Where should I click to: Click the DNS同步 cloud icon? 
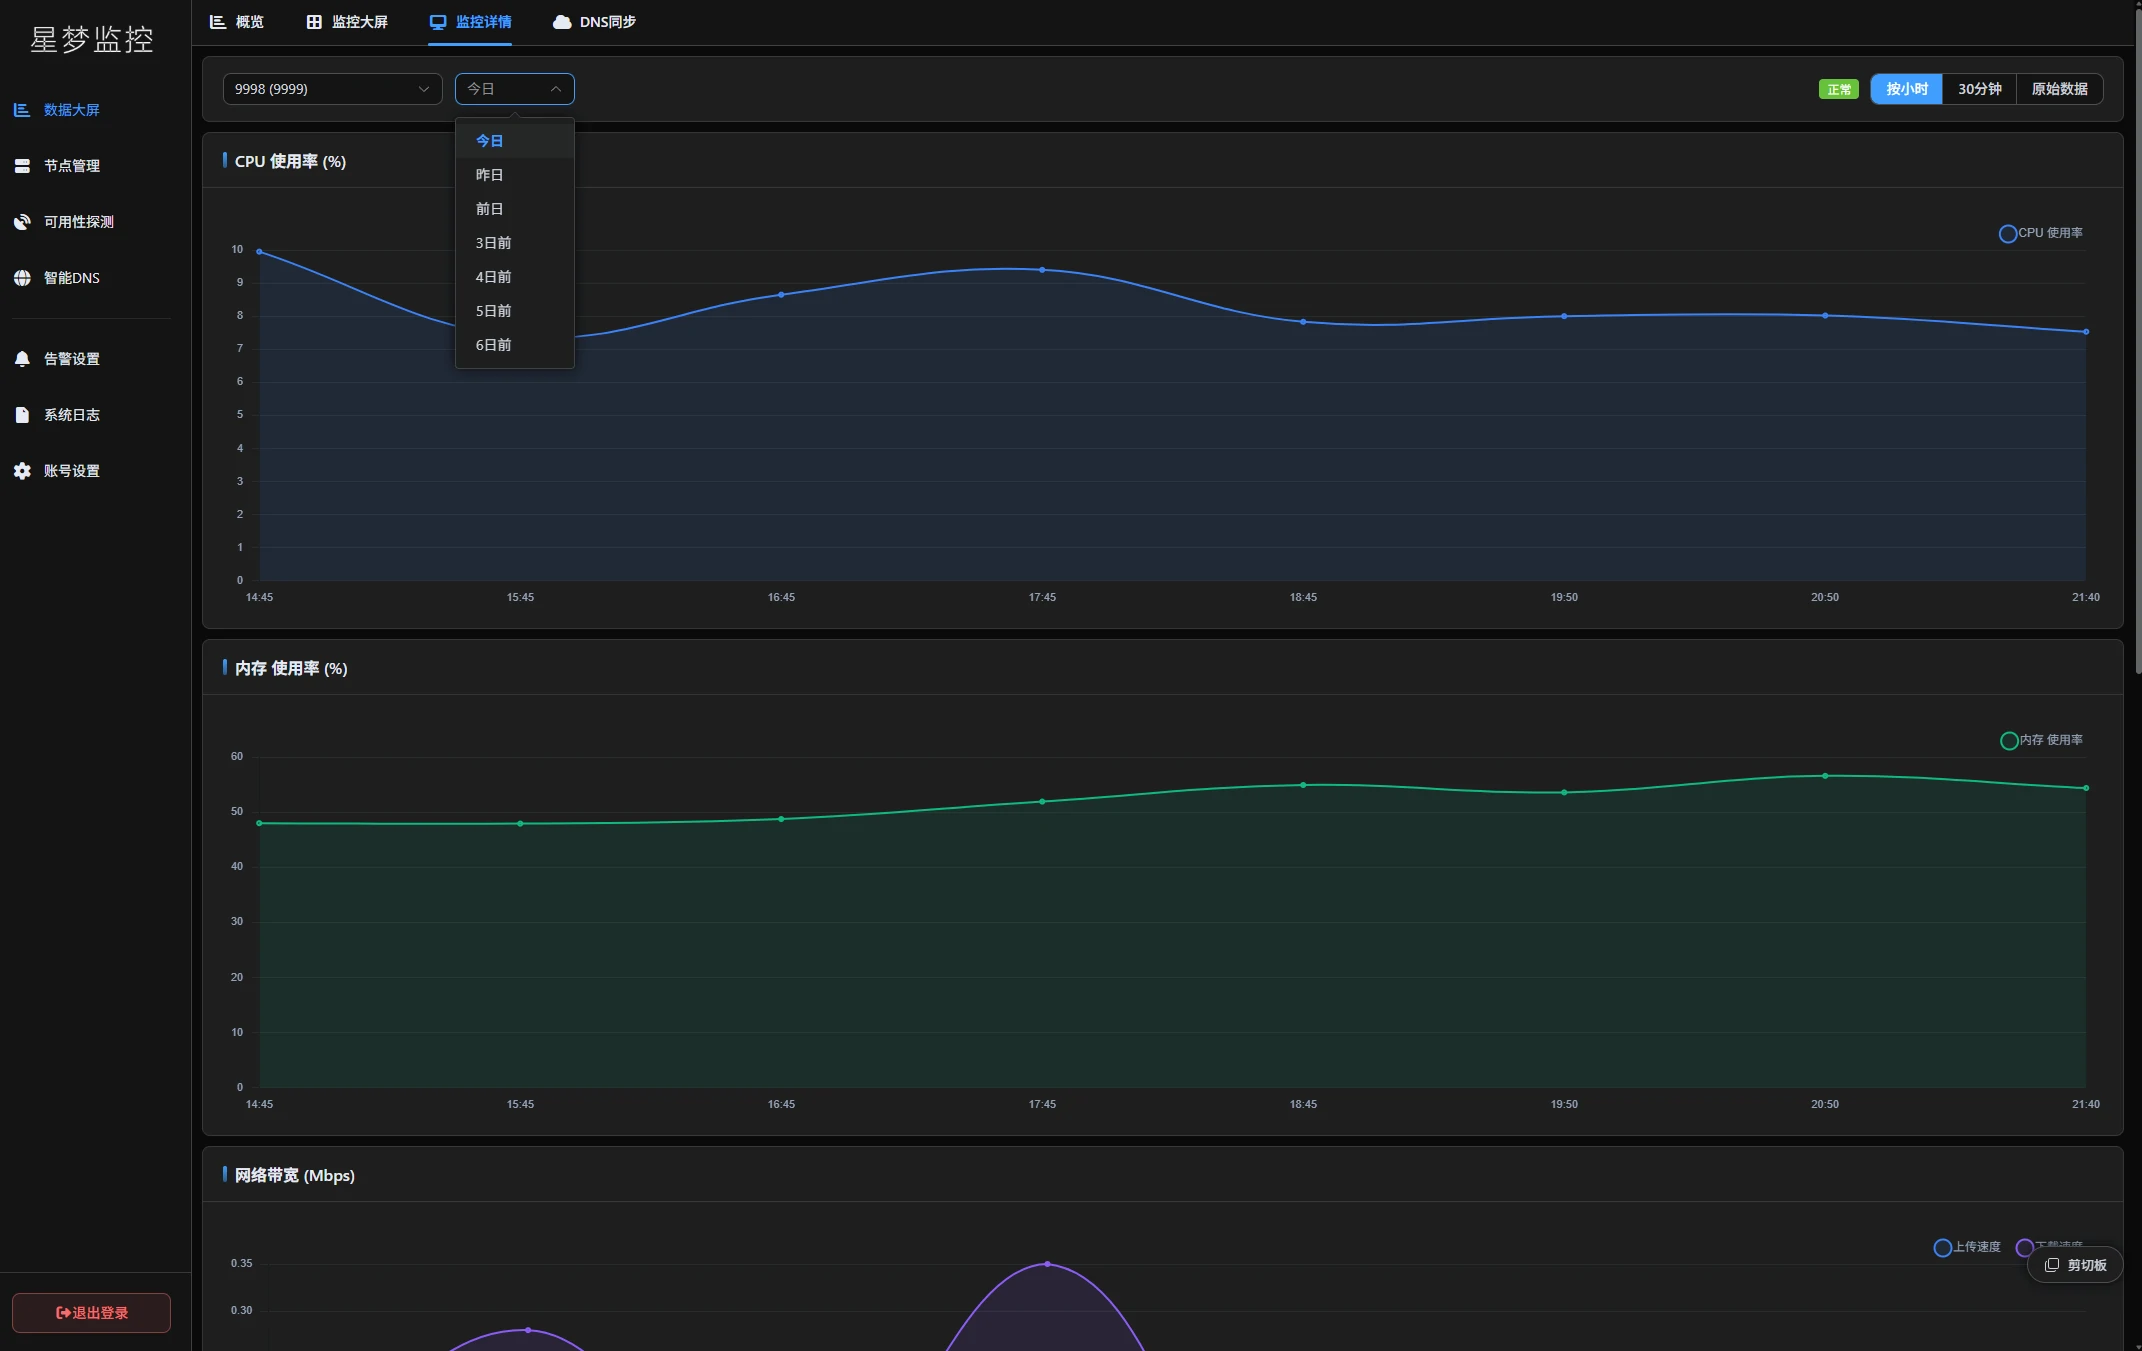point(562,22)
